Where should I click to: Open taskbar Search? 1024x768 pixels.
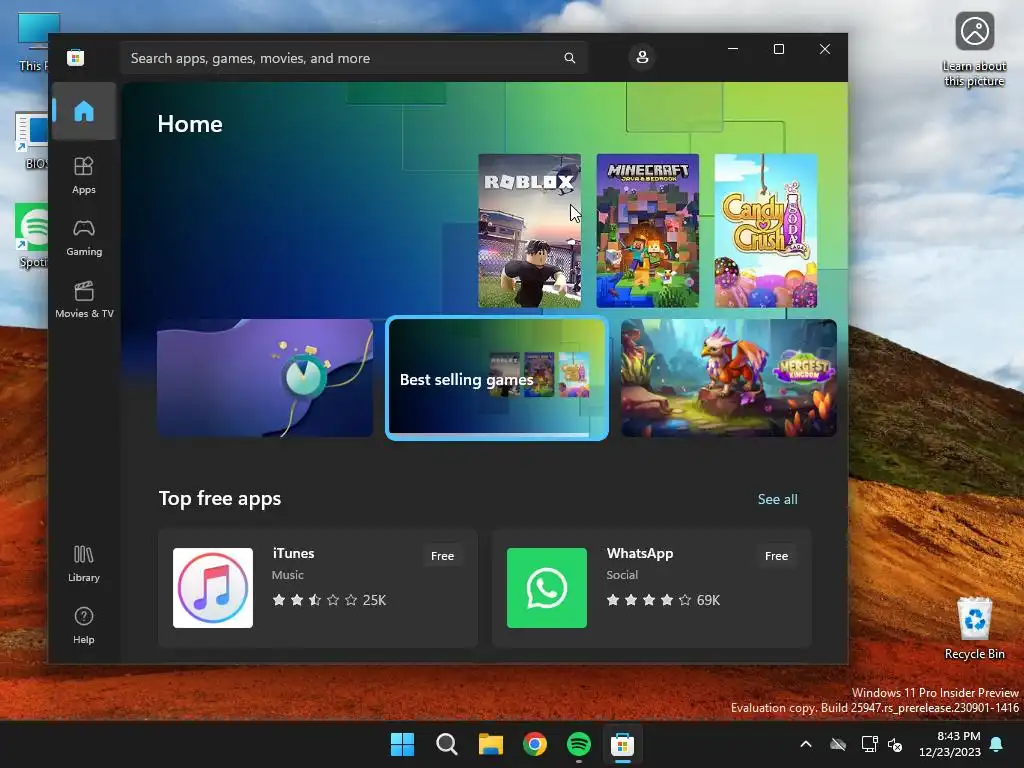(447, 744)
